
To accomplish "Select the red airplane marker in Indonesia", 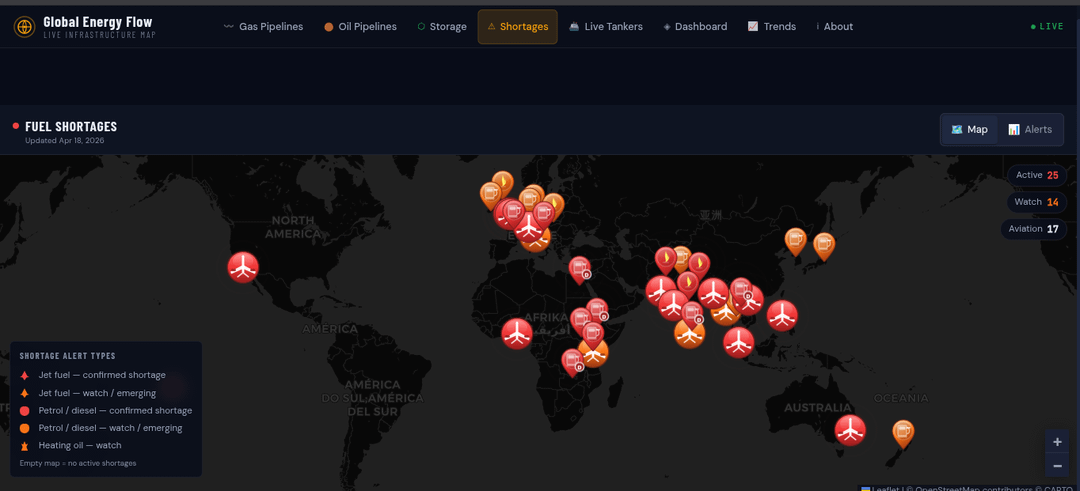I will (x=739, y=342).
